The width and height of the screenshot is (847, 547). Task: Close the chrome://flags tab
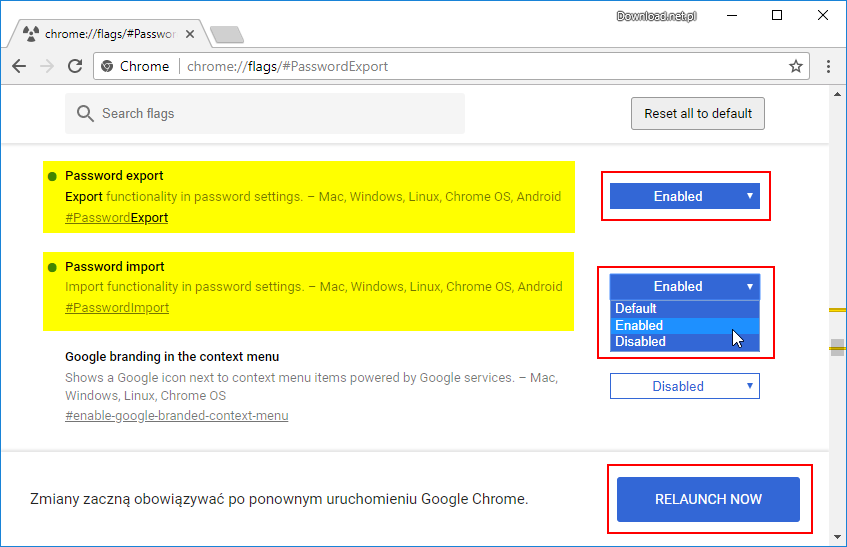pos(190,34)
